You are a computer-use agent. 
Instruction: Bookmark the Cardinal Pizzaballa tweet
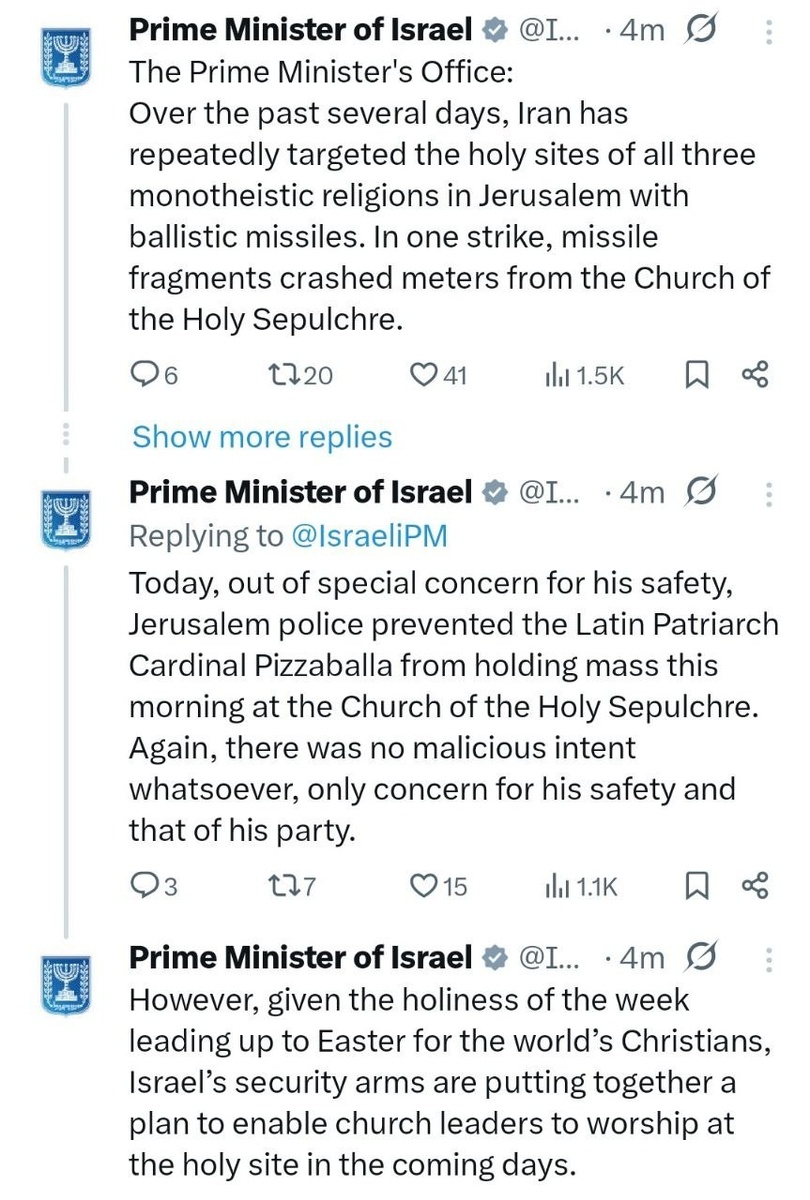[x=696, y=886]
